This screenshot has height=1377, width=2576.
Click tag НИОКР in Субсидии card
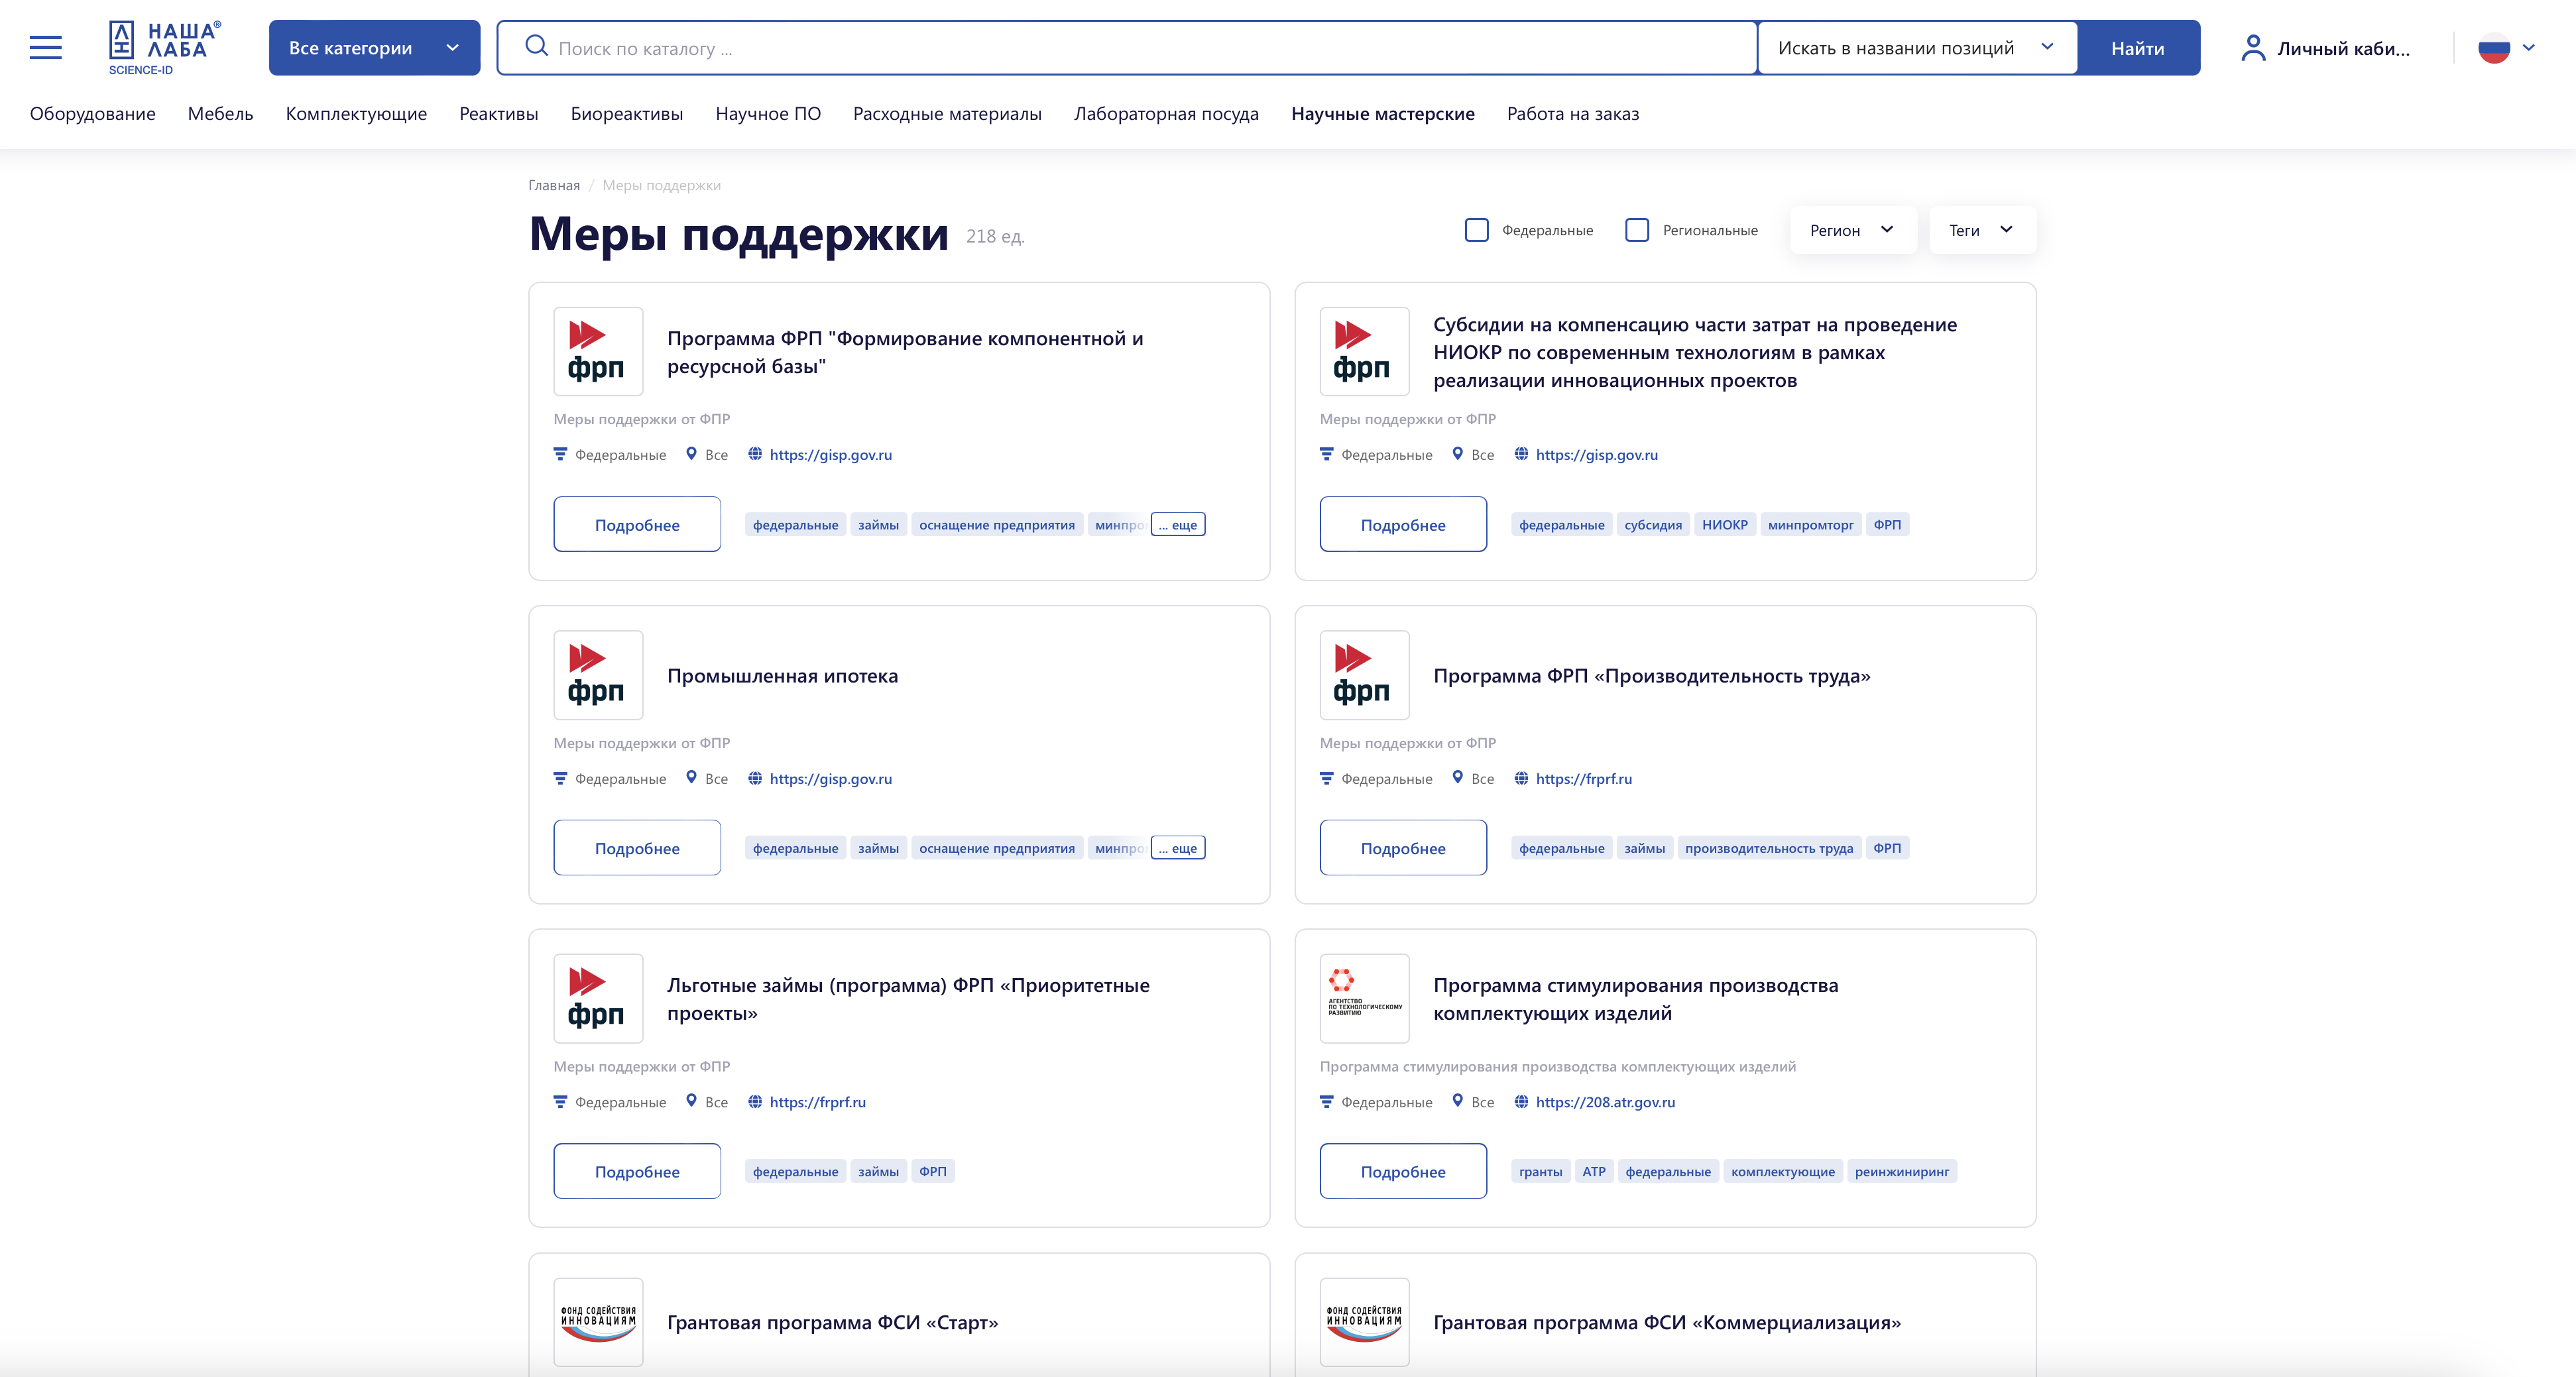point(1725,524)
